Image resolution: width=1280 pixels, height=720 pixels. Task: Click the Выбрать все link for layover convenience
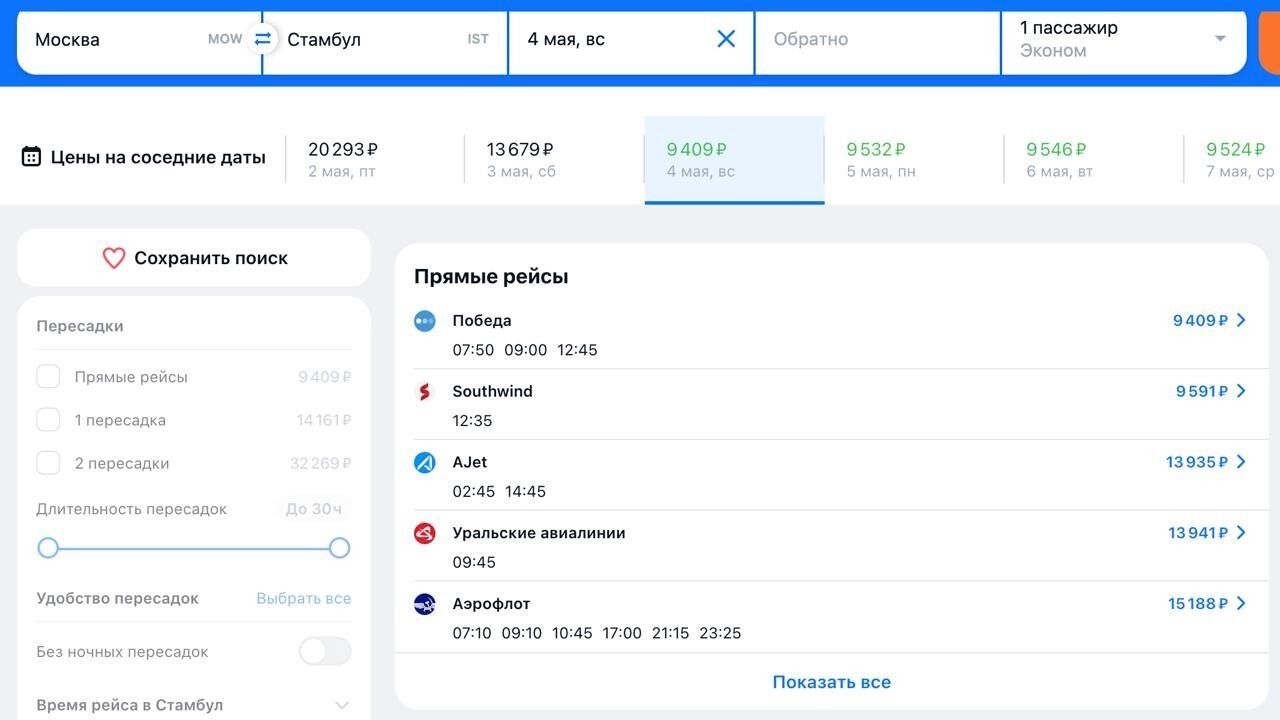pos(303,598)
